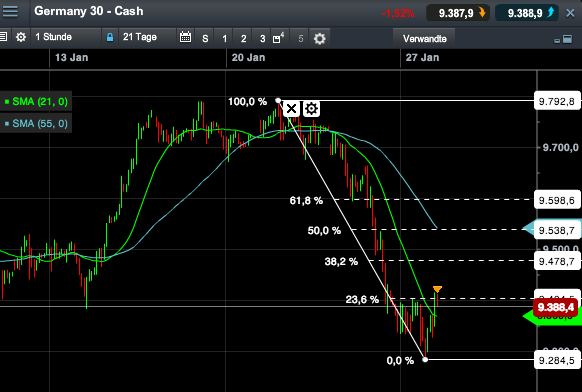The image size is (582, 392).
Task: Maximize the chart panel window icon
Action: [568, 39]
